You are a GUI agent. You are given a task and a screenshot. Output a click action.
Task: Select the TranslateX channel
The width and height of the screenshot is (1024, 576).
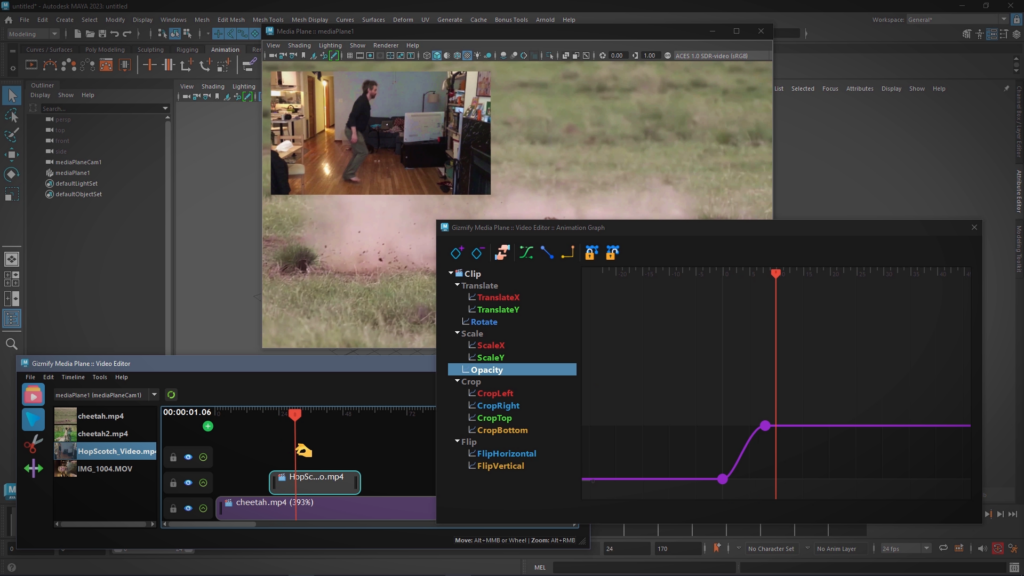(498, 298)
